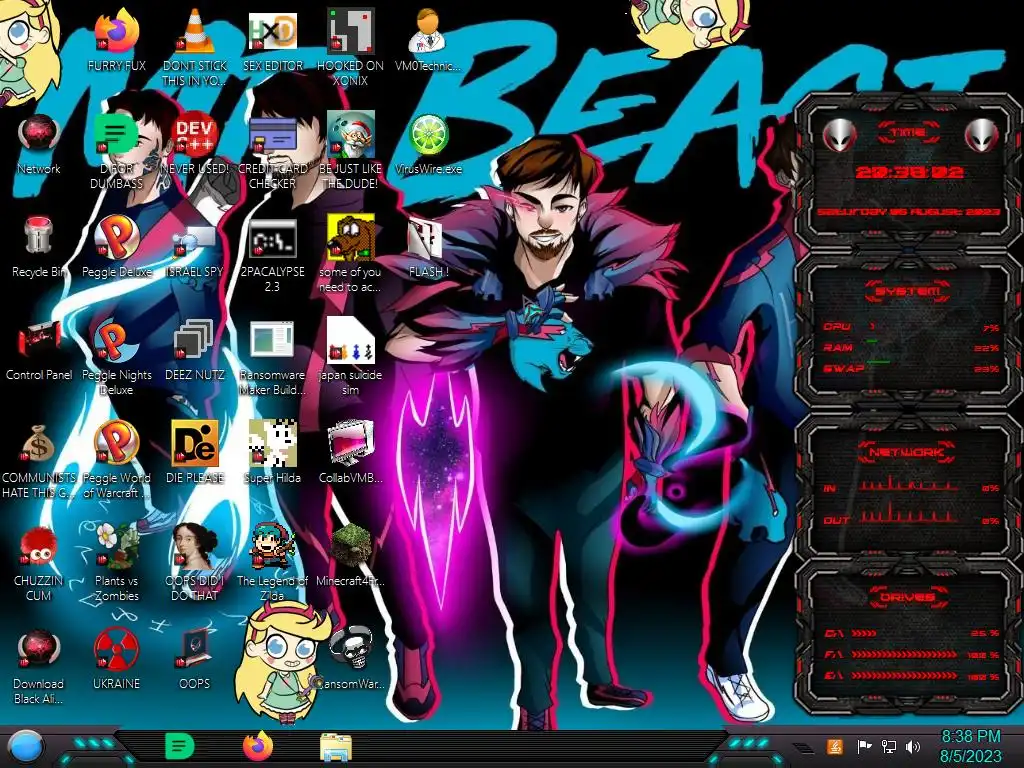
Task: Open the HOOKED ON XONIX game icon
Action: coord(351,31)
